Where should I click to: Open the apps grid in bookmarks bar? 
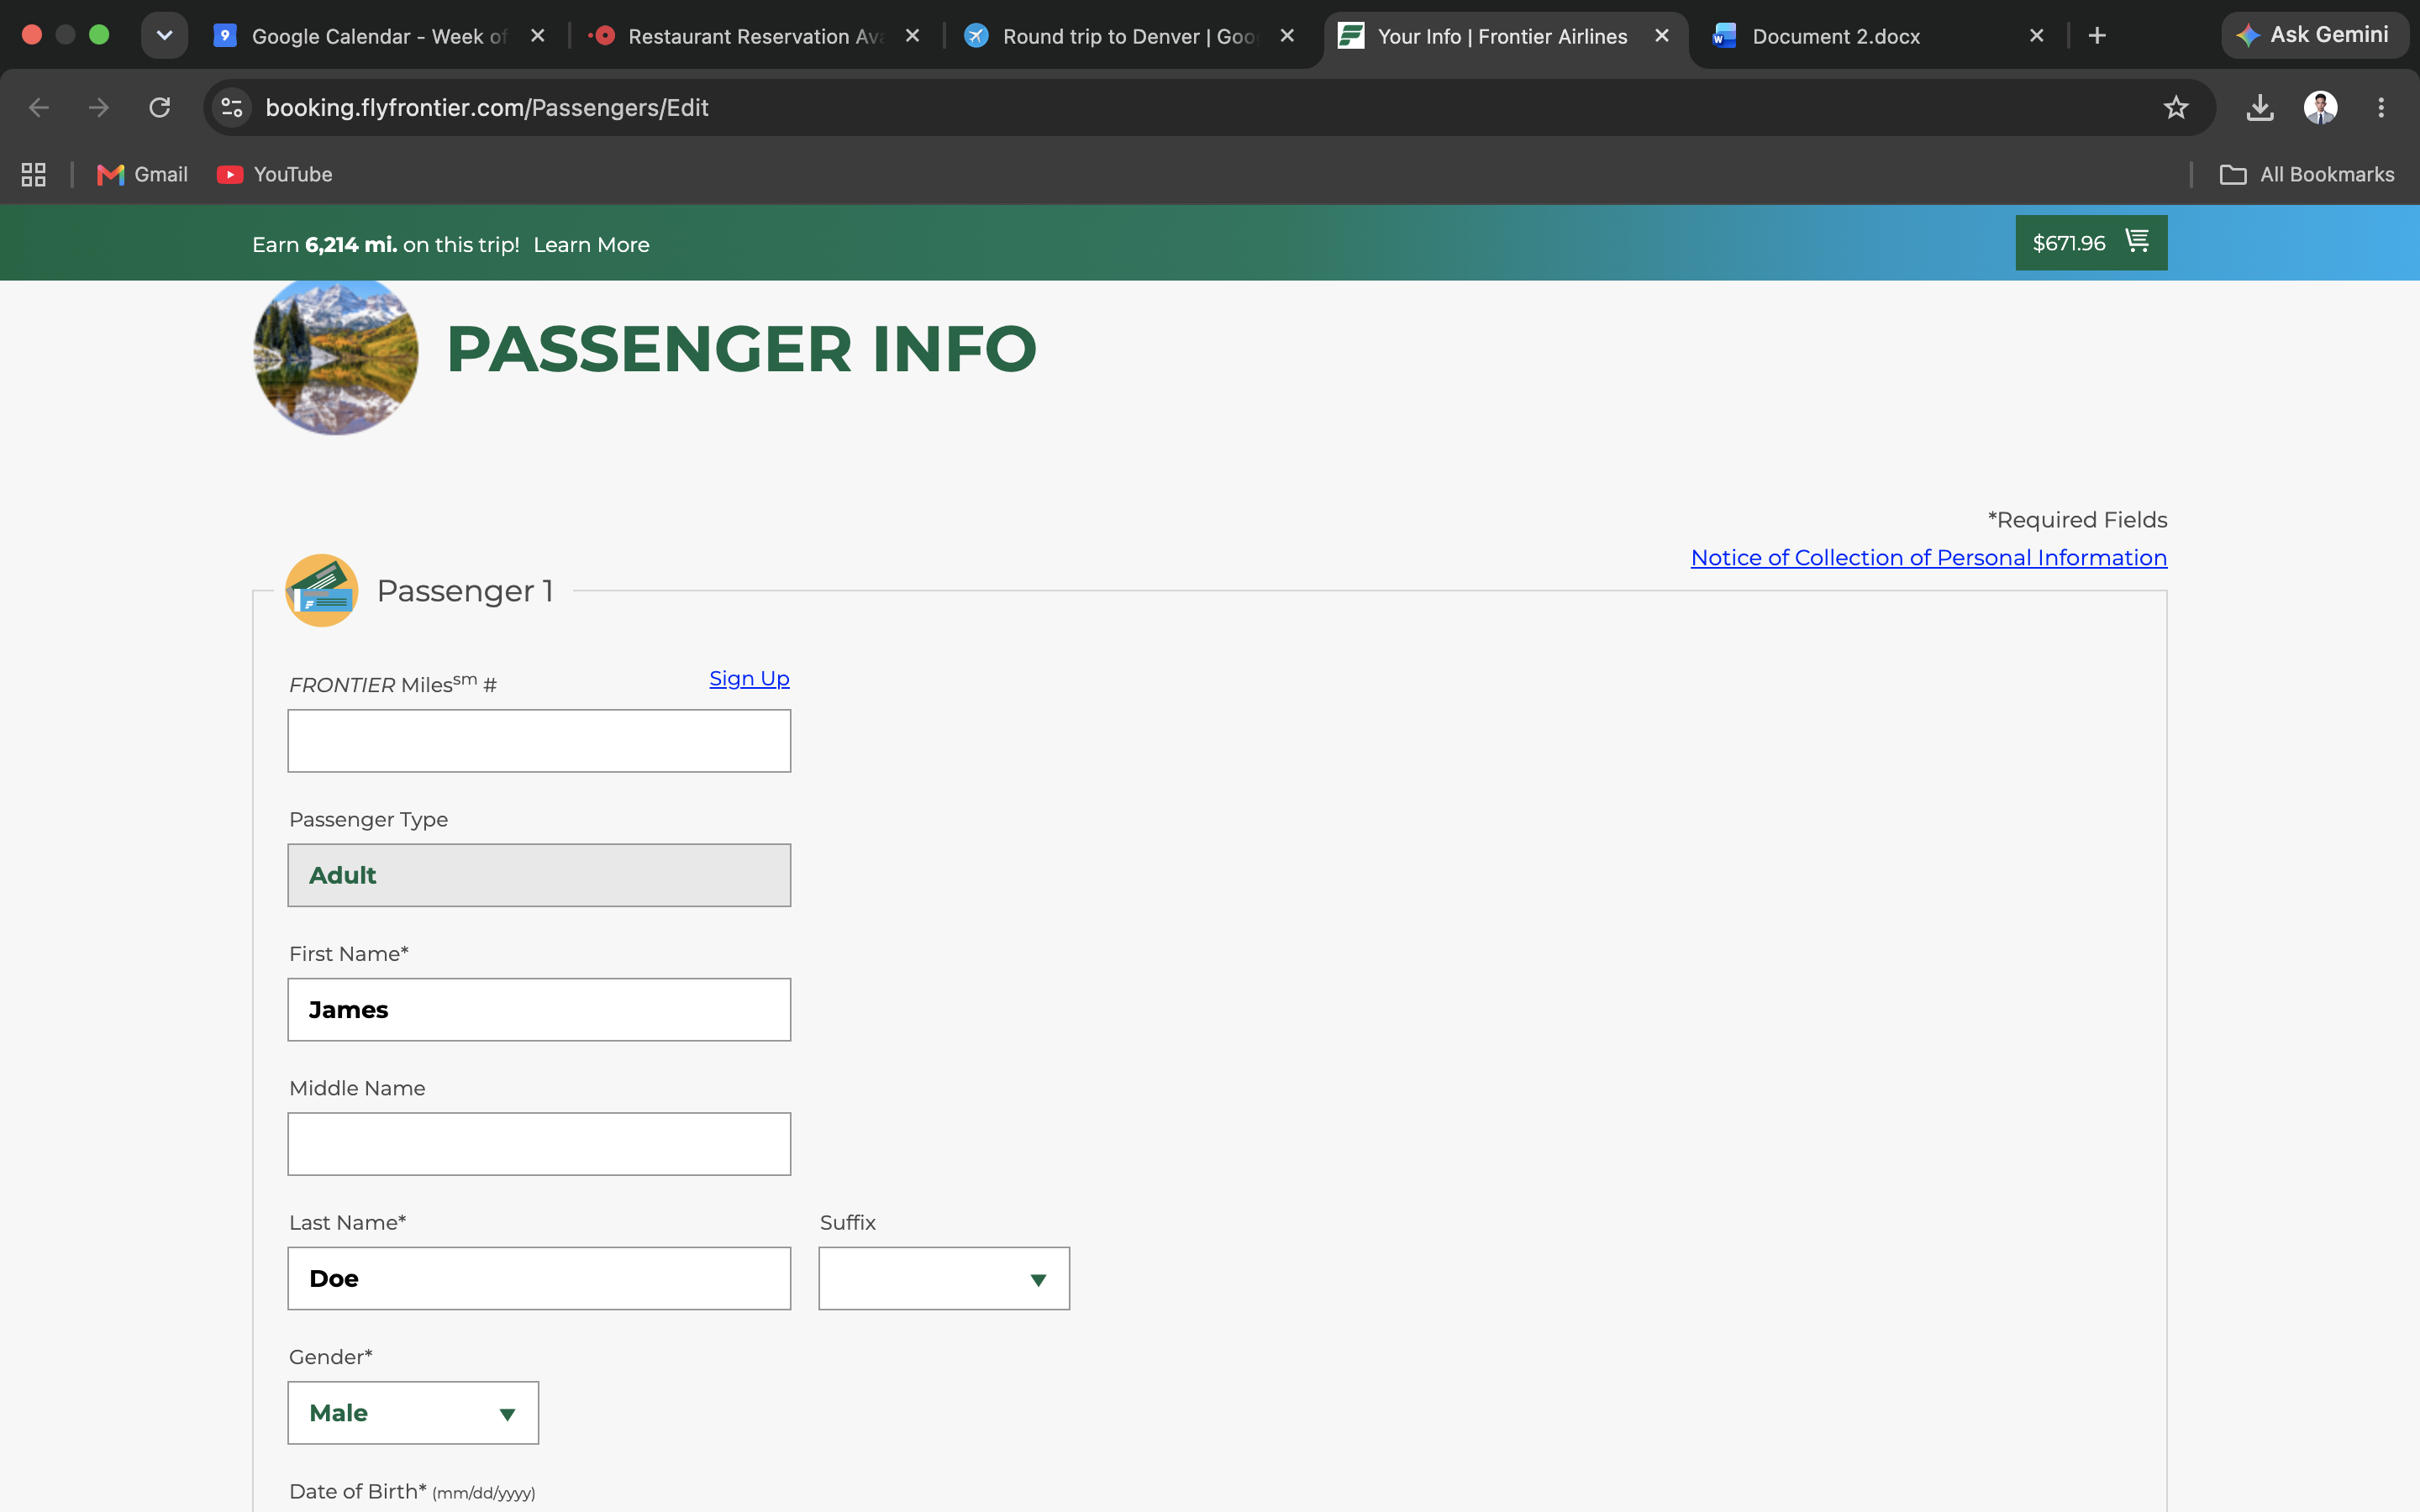click(x=34, y=175)
